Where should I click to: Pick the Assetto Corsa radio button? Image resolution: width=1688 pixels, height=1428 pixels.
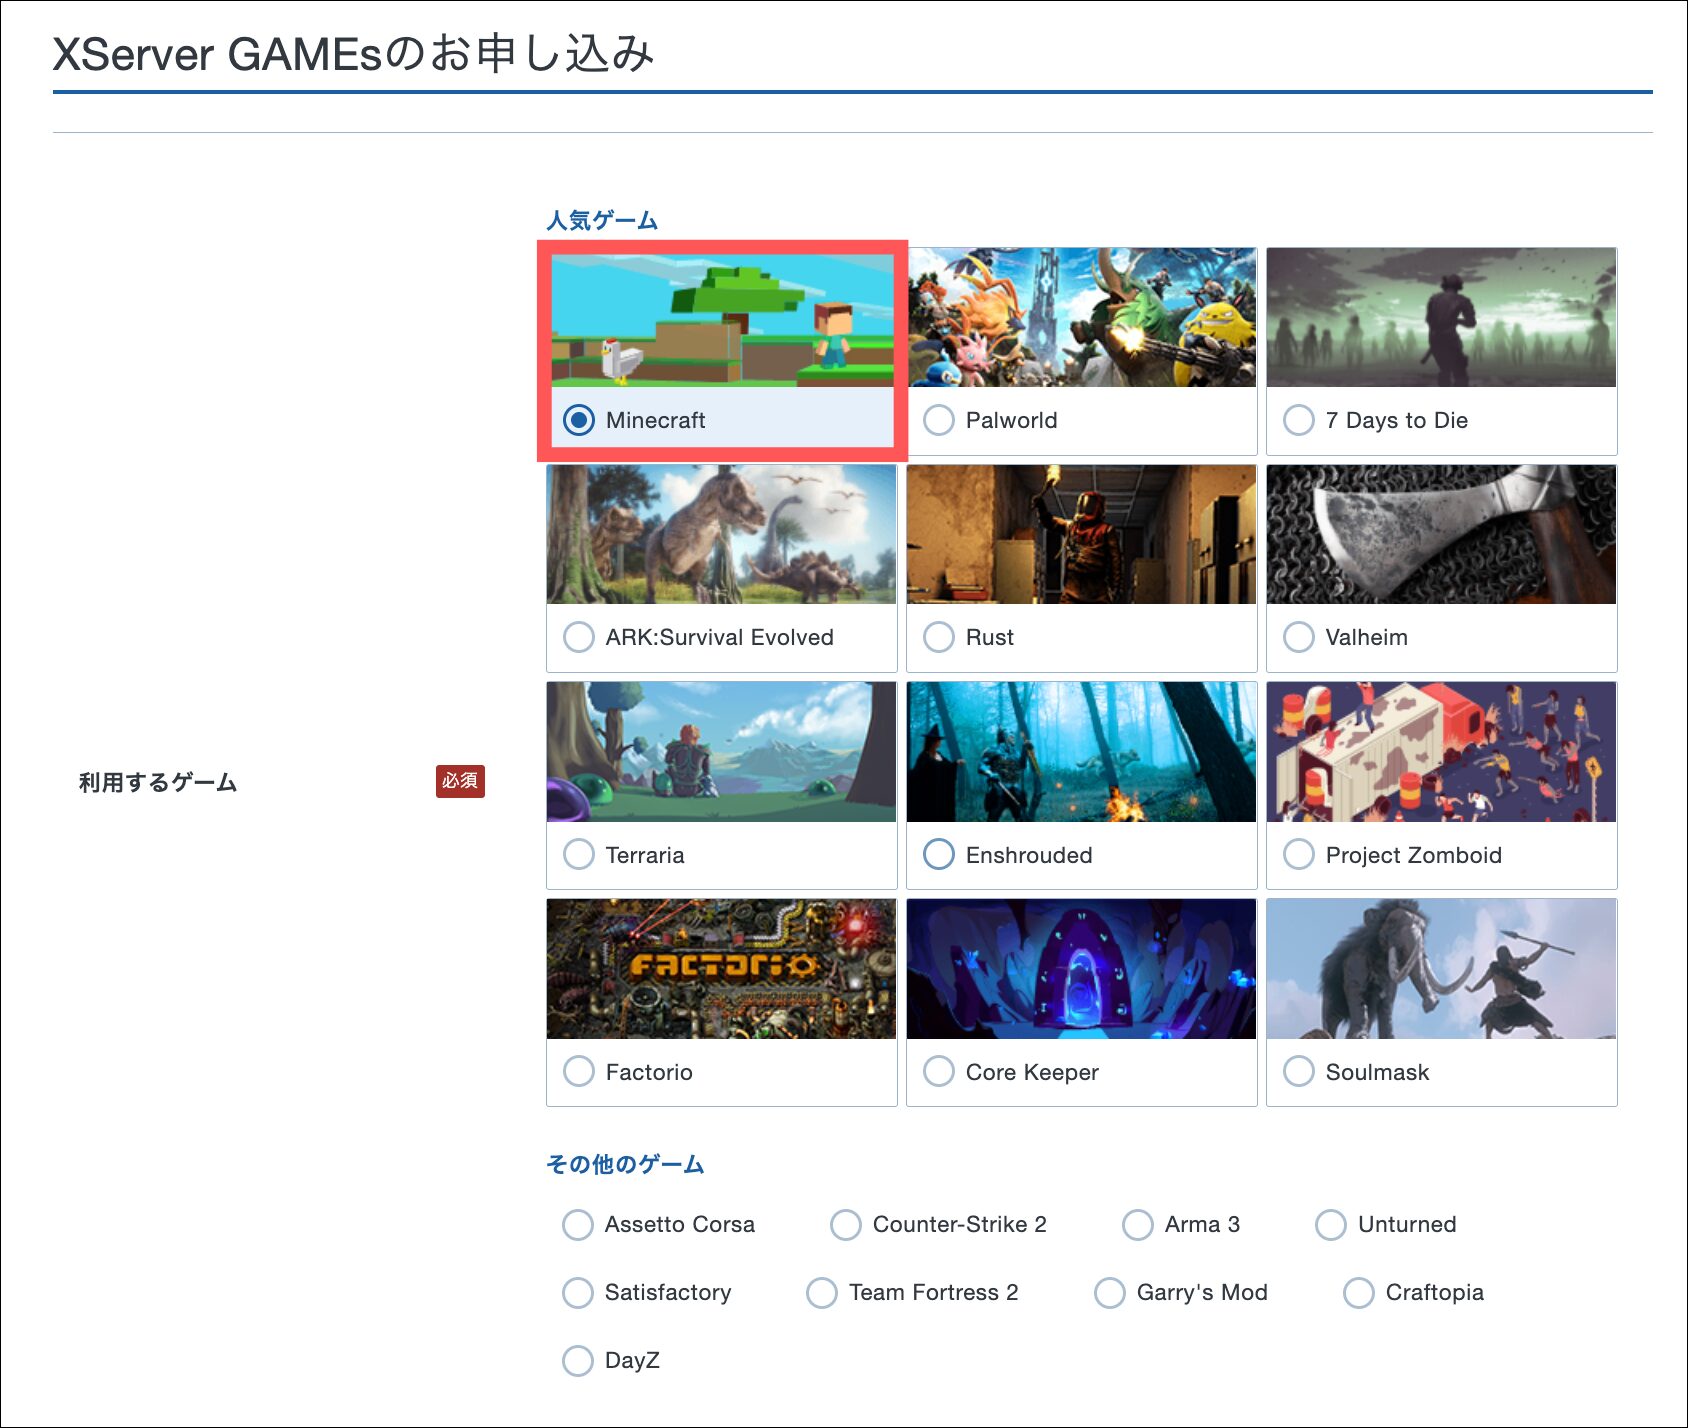pos(578,1225)
